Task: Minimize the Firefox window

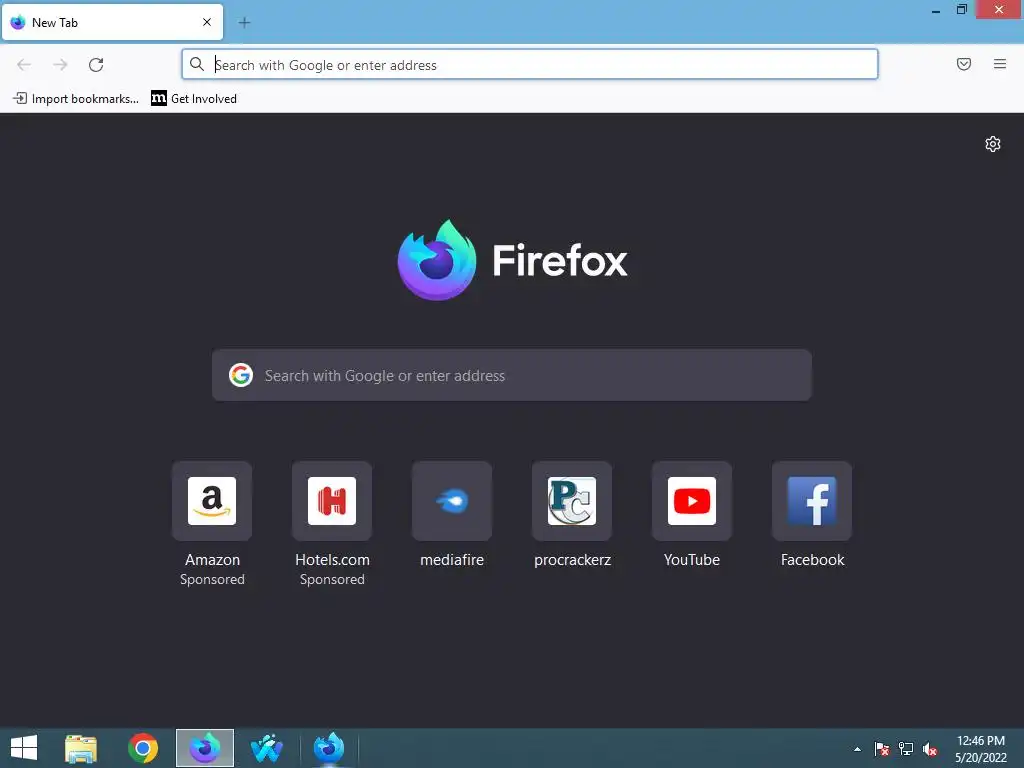Action: tap(936, 10)
